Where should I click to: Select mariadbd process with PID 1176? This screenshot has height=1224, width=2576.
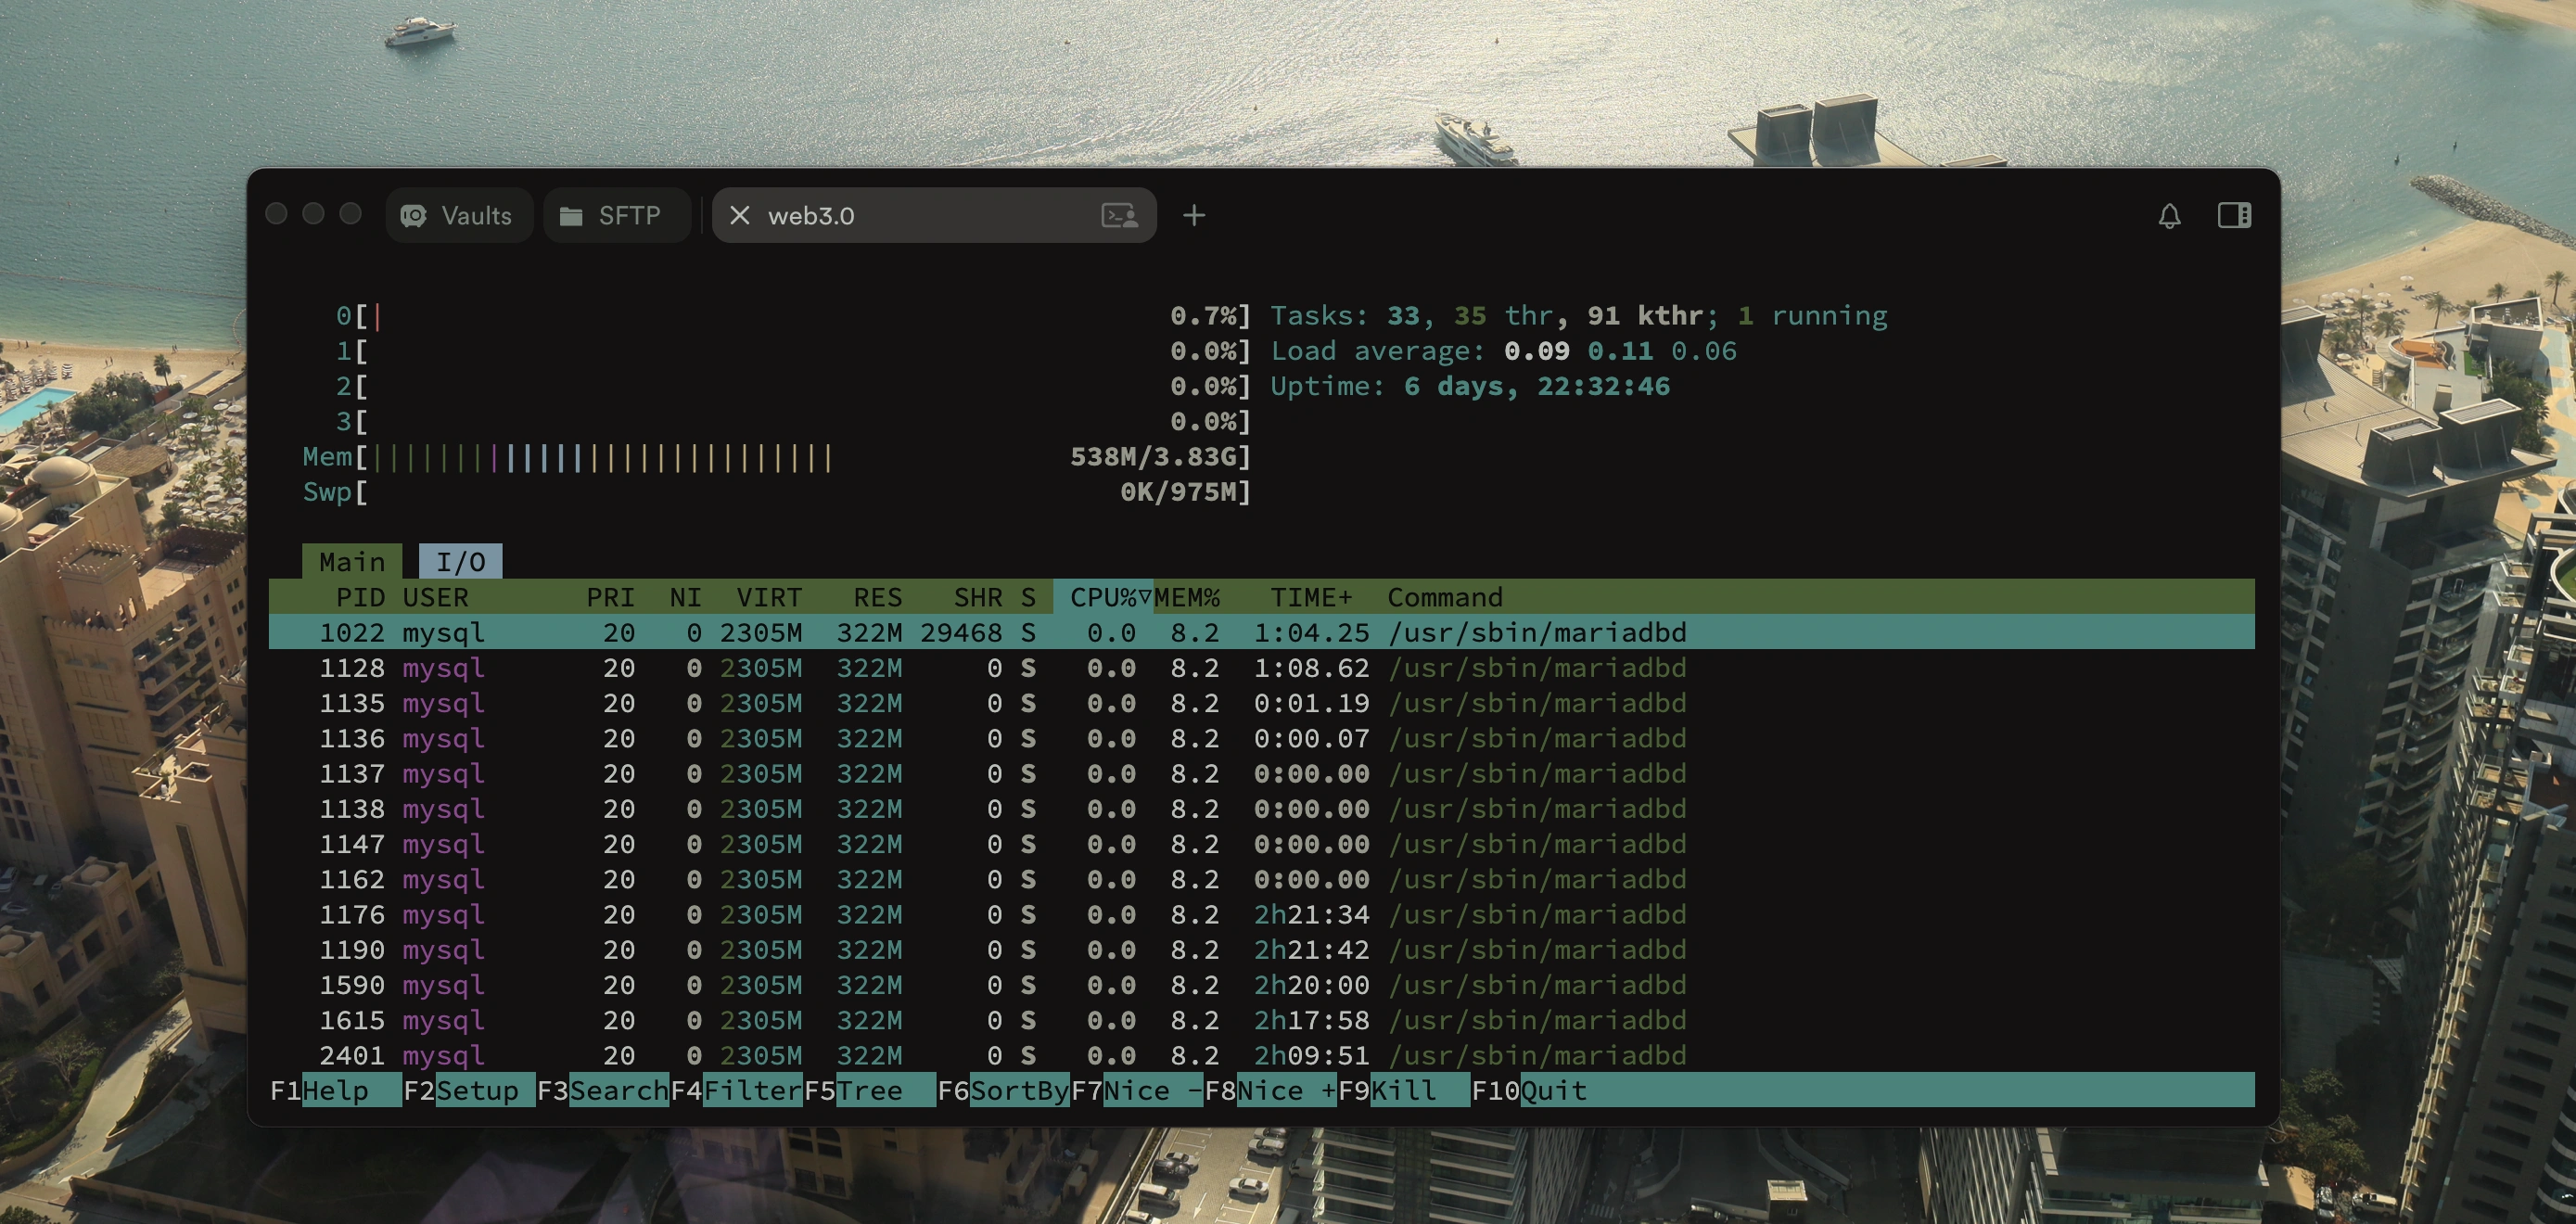[x=1000, y=915]
